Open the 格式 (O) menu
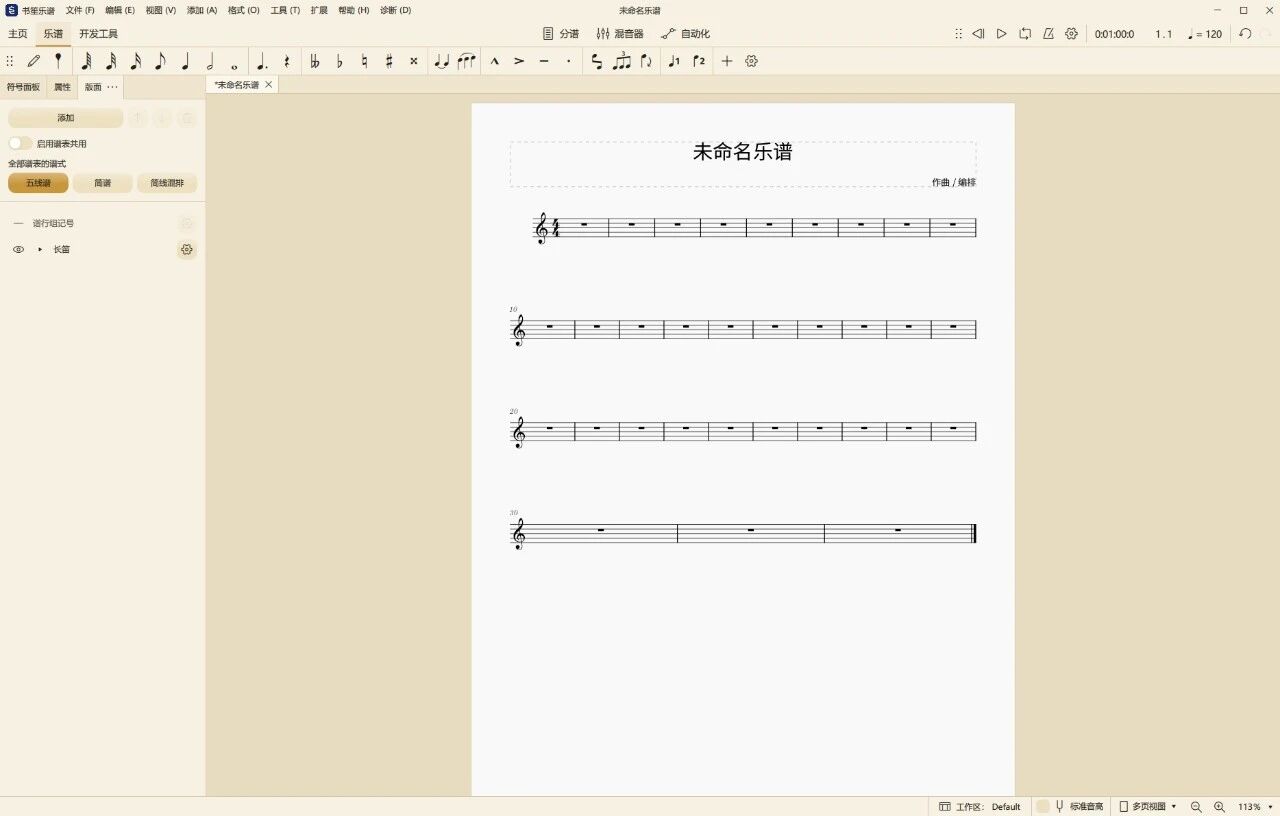Image resolution: width=1280 pixels, height=816 pixels. pyautogui.click(x=243, y=10)
